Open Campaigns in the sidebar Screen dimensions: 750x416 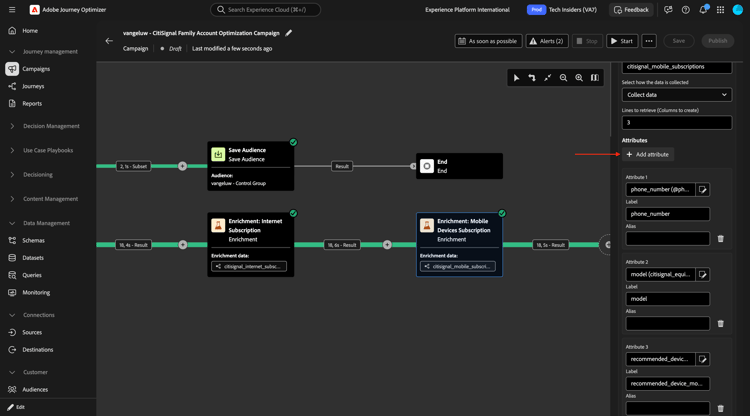pos(36,69)
